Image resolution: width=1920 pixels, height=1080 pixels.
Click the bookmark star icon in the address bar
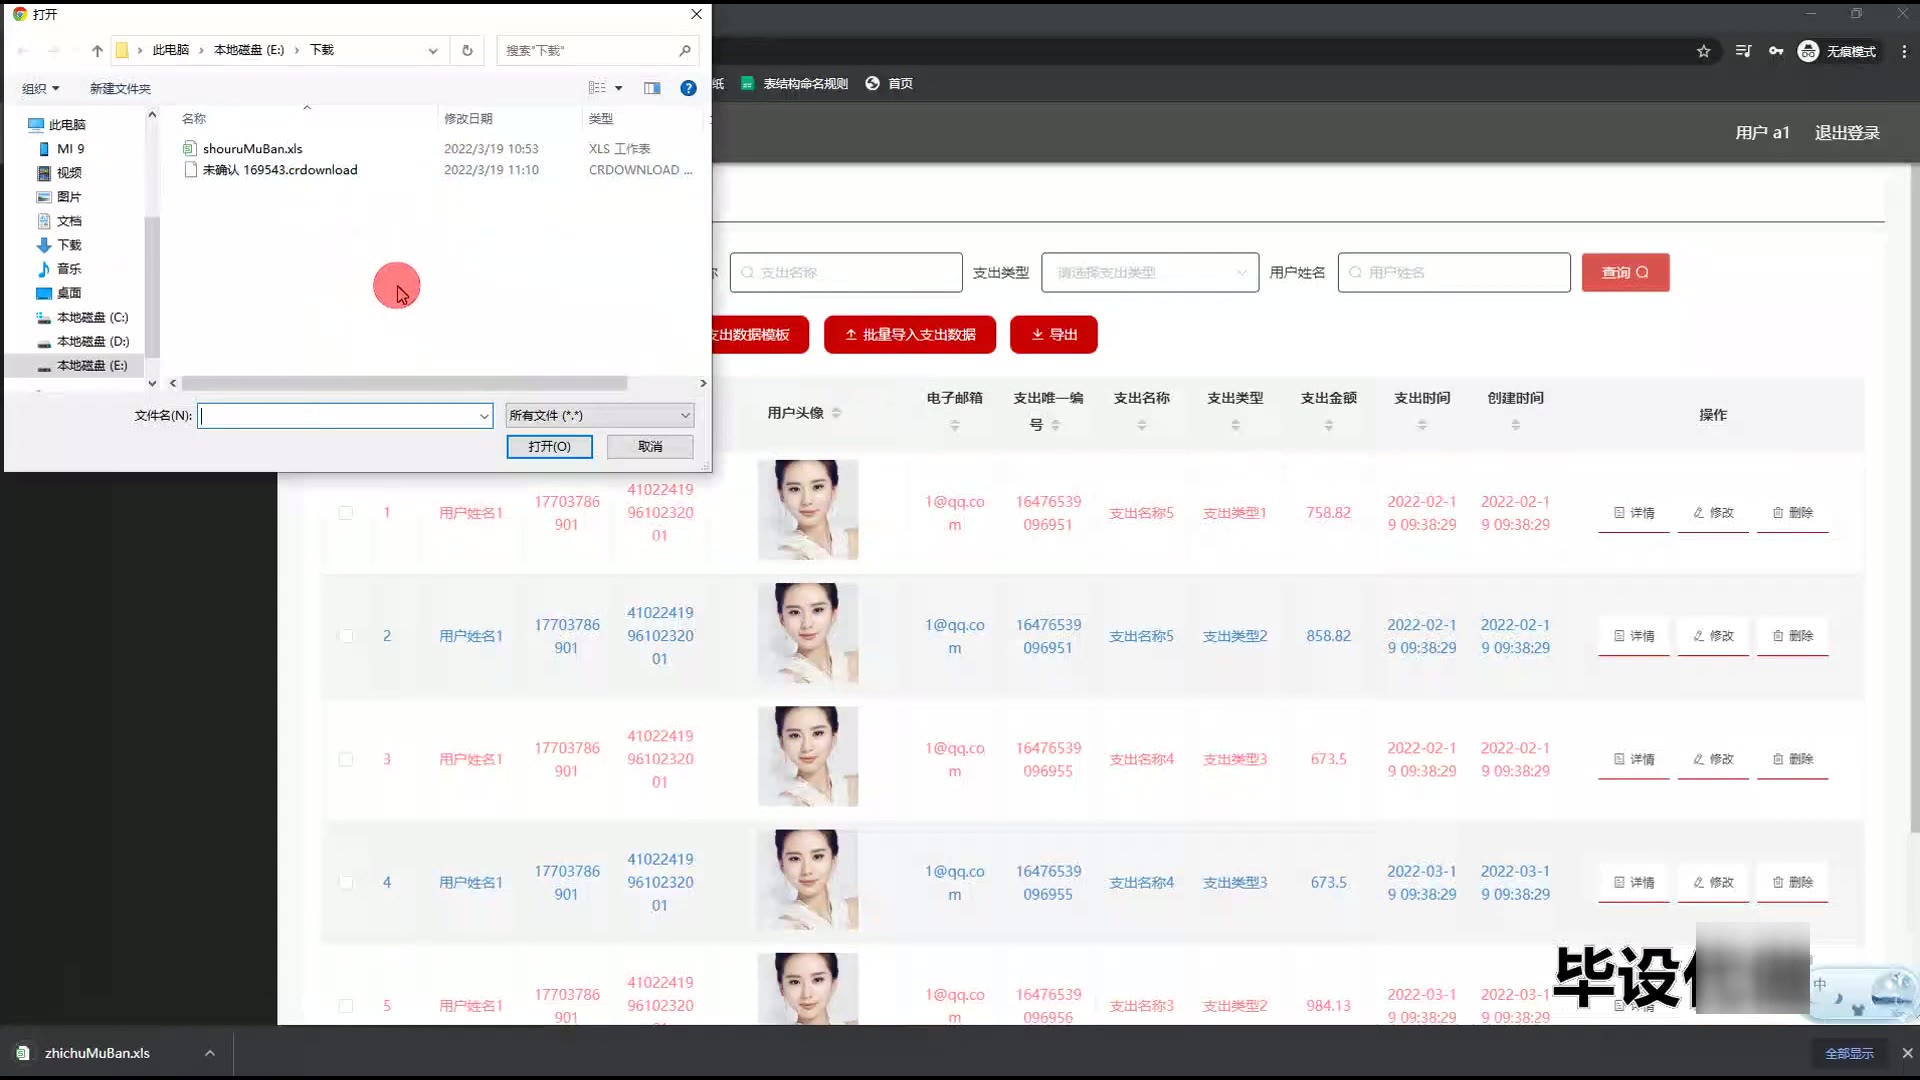click(x=1704, y=51)
